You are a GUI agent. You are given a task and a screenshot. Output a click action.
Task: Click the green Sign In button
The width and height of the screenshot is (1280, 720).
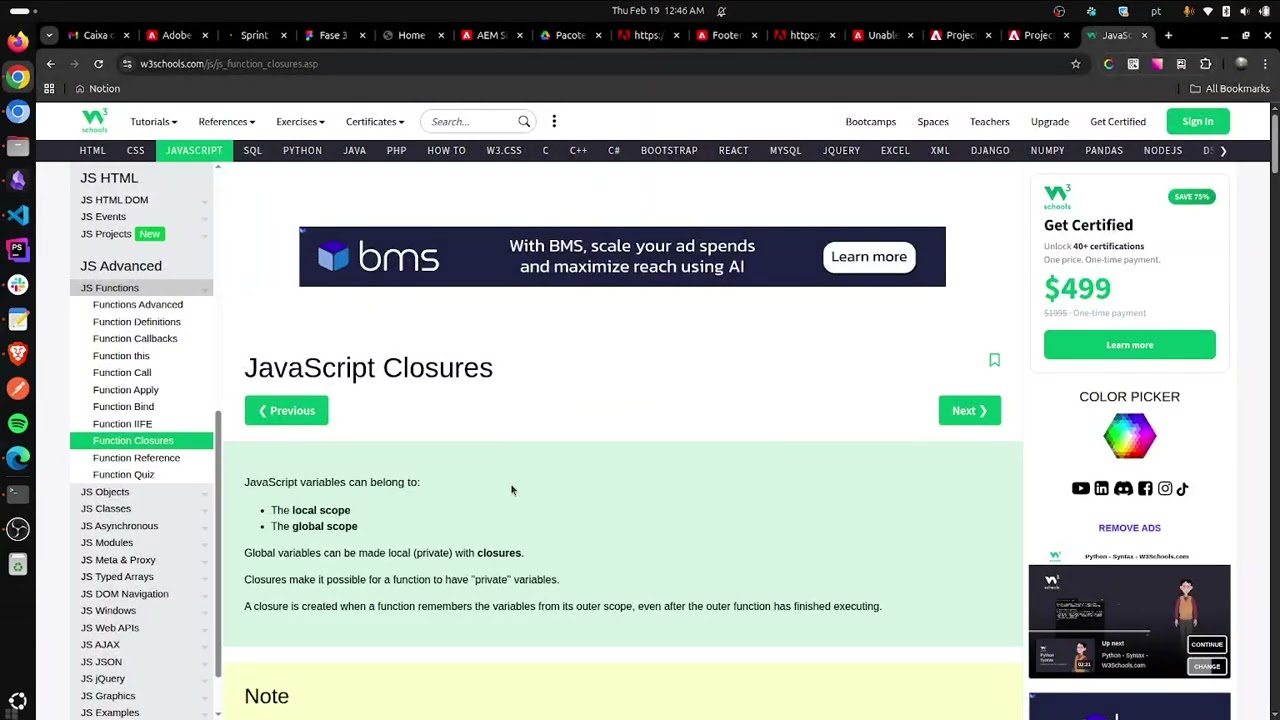coord(1197,122)
